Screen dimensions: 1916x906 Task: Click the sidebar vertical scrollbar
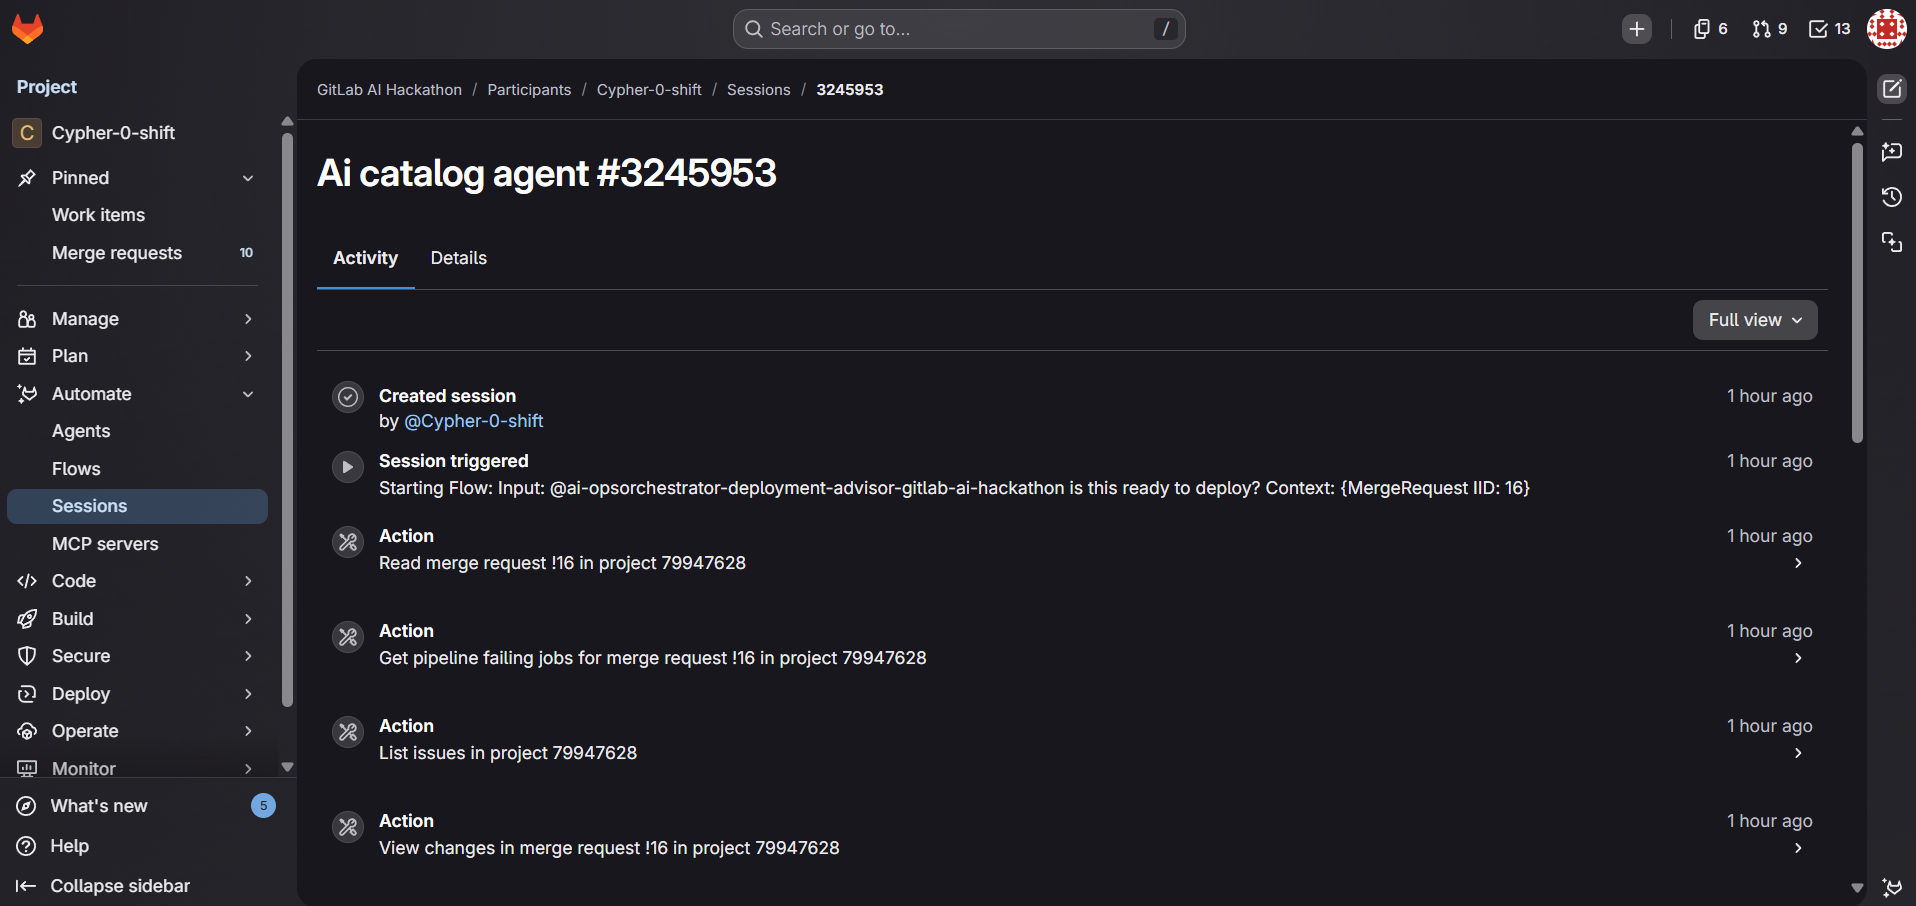tap(287, 420)
